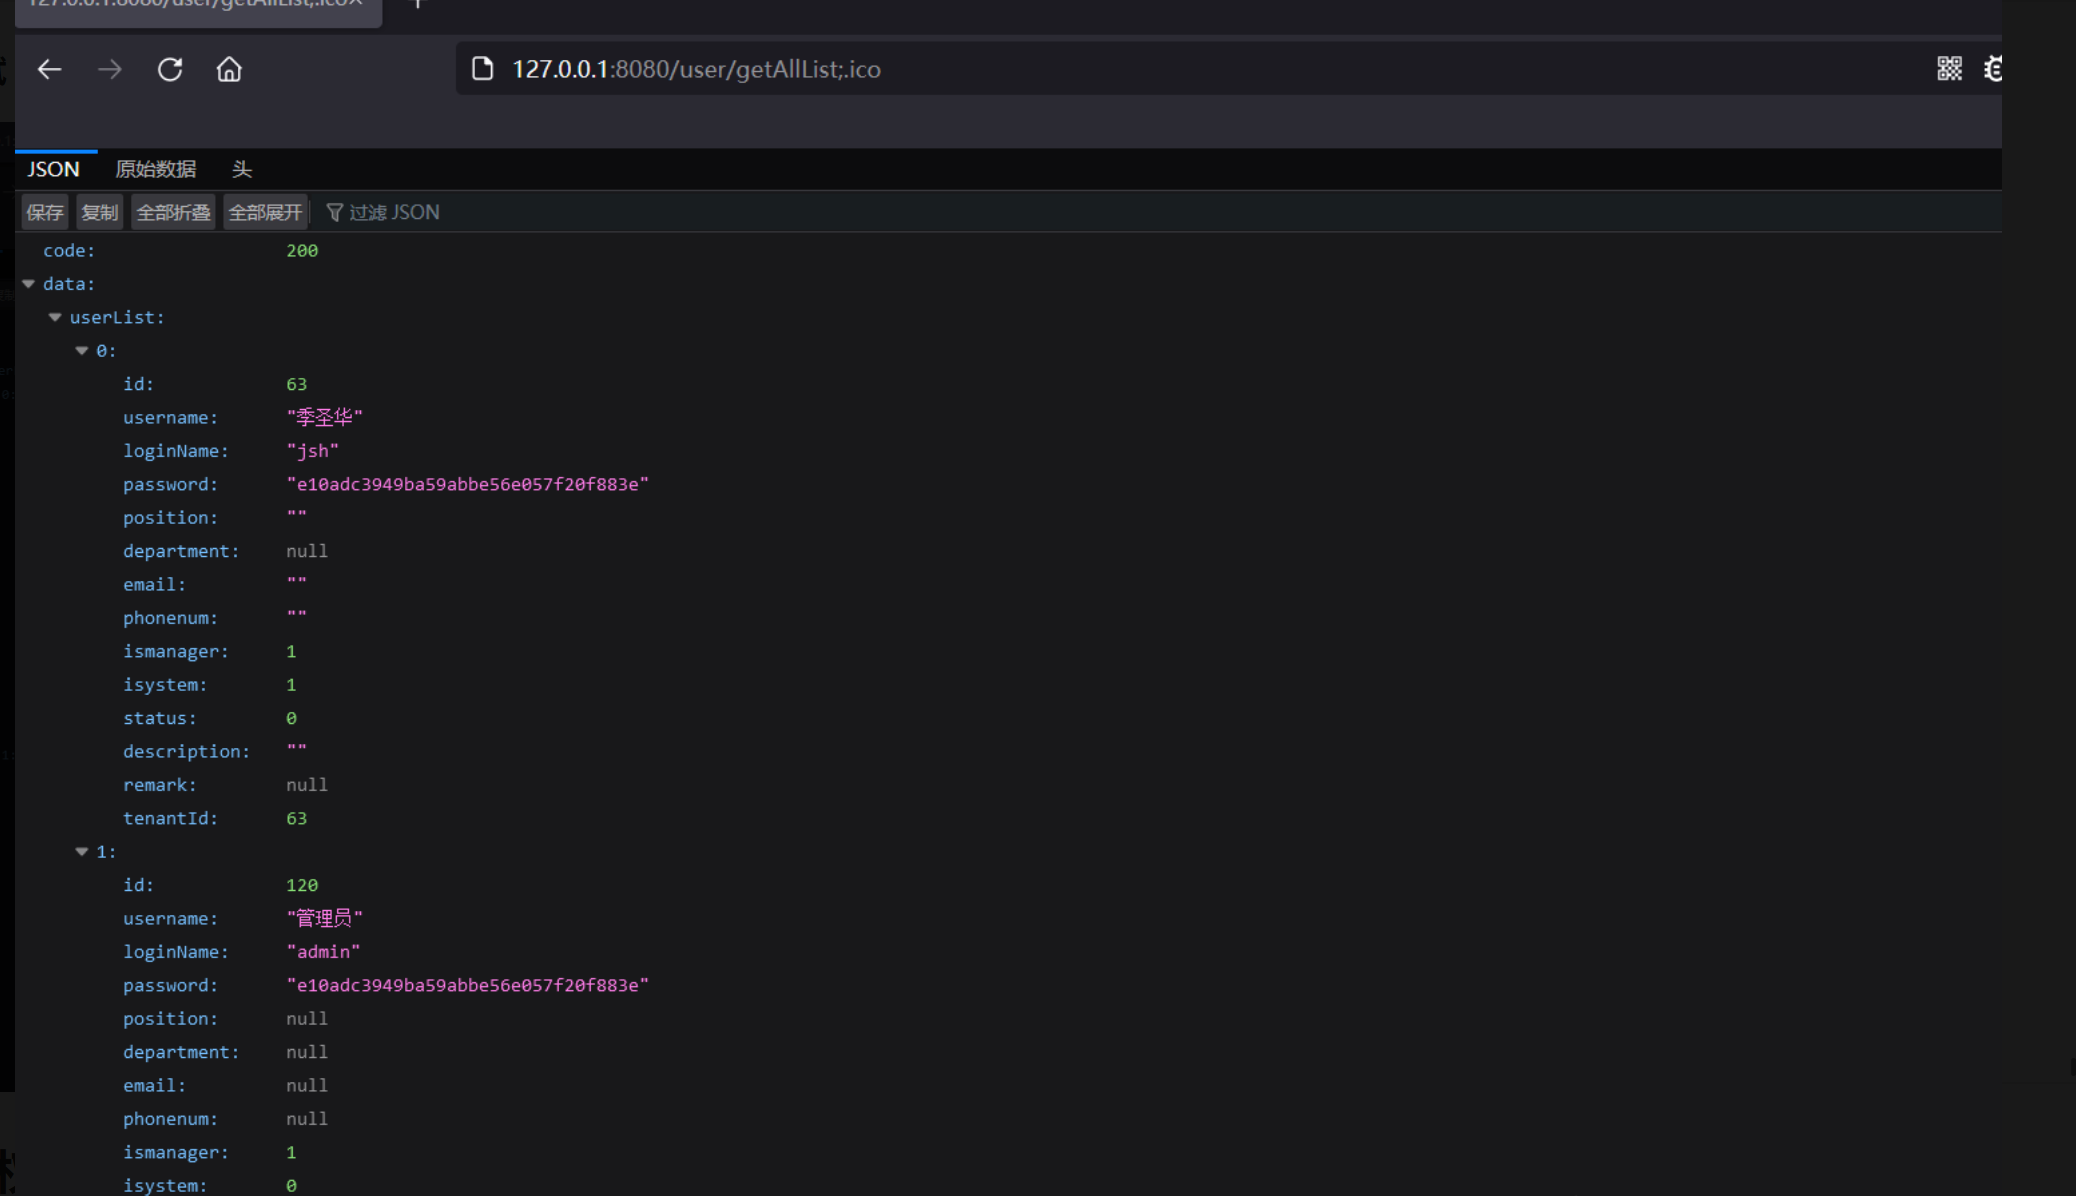Select the first user's id value 63
The width and height of the screenshot is (2076, 1196).
[x=297, y=384]
